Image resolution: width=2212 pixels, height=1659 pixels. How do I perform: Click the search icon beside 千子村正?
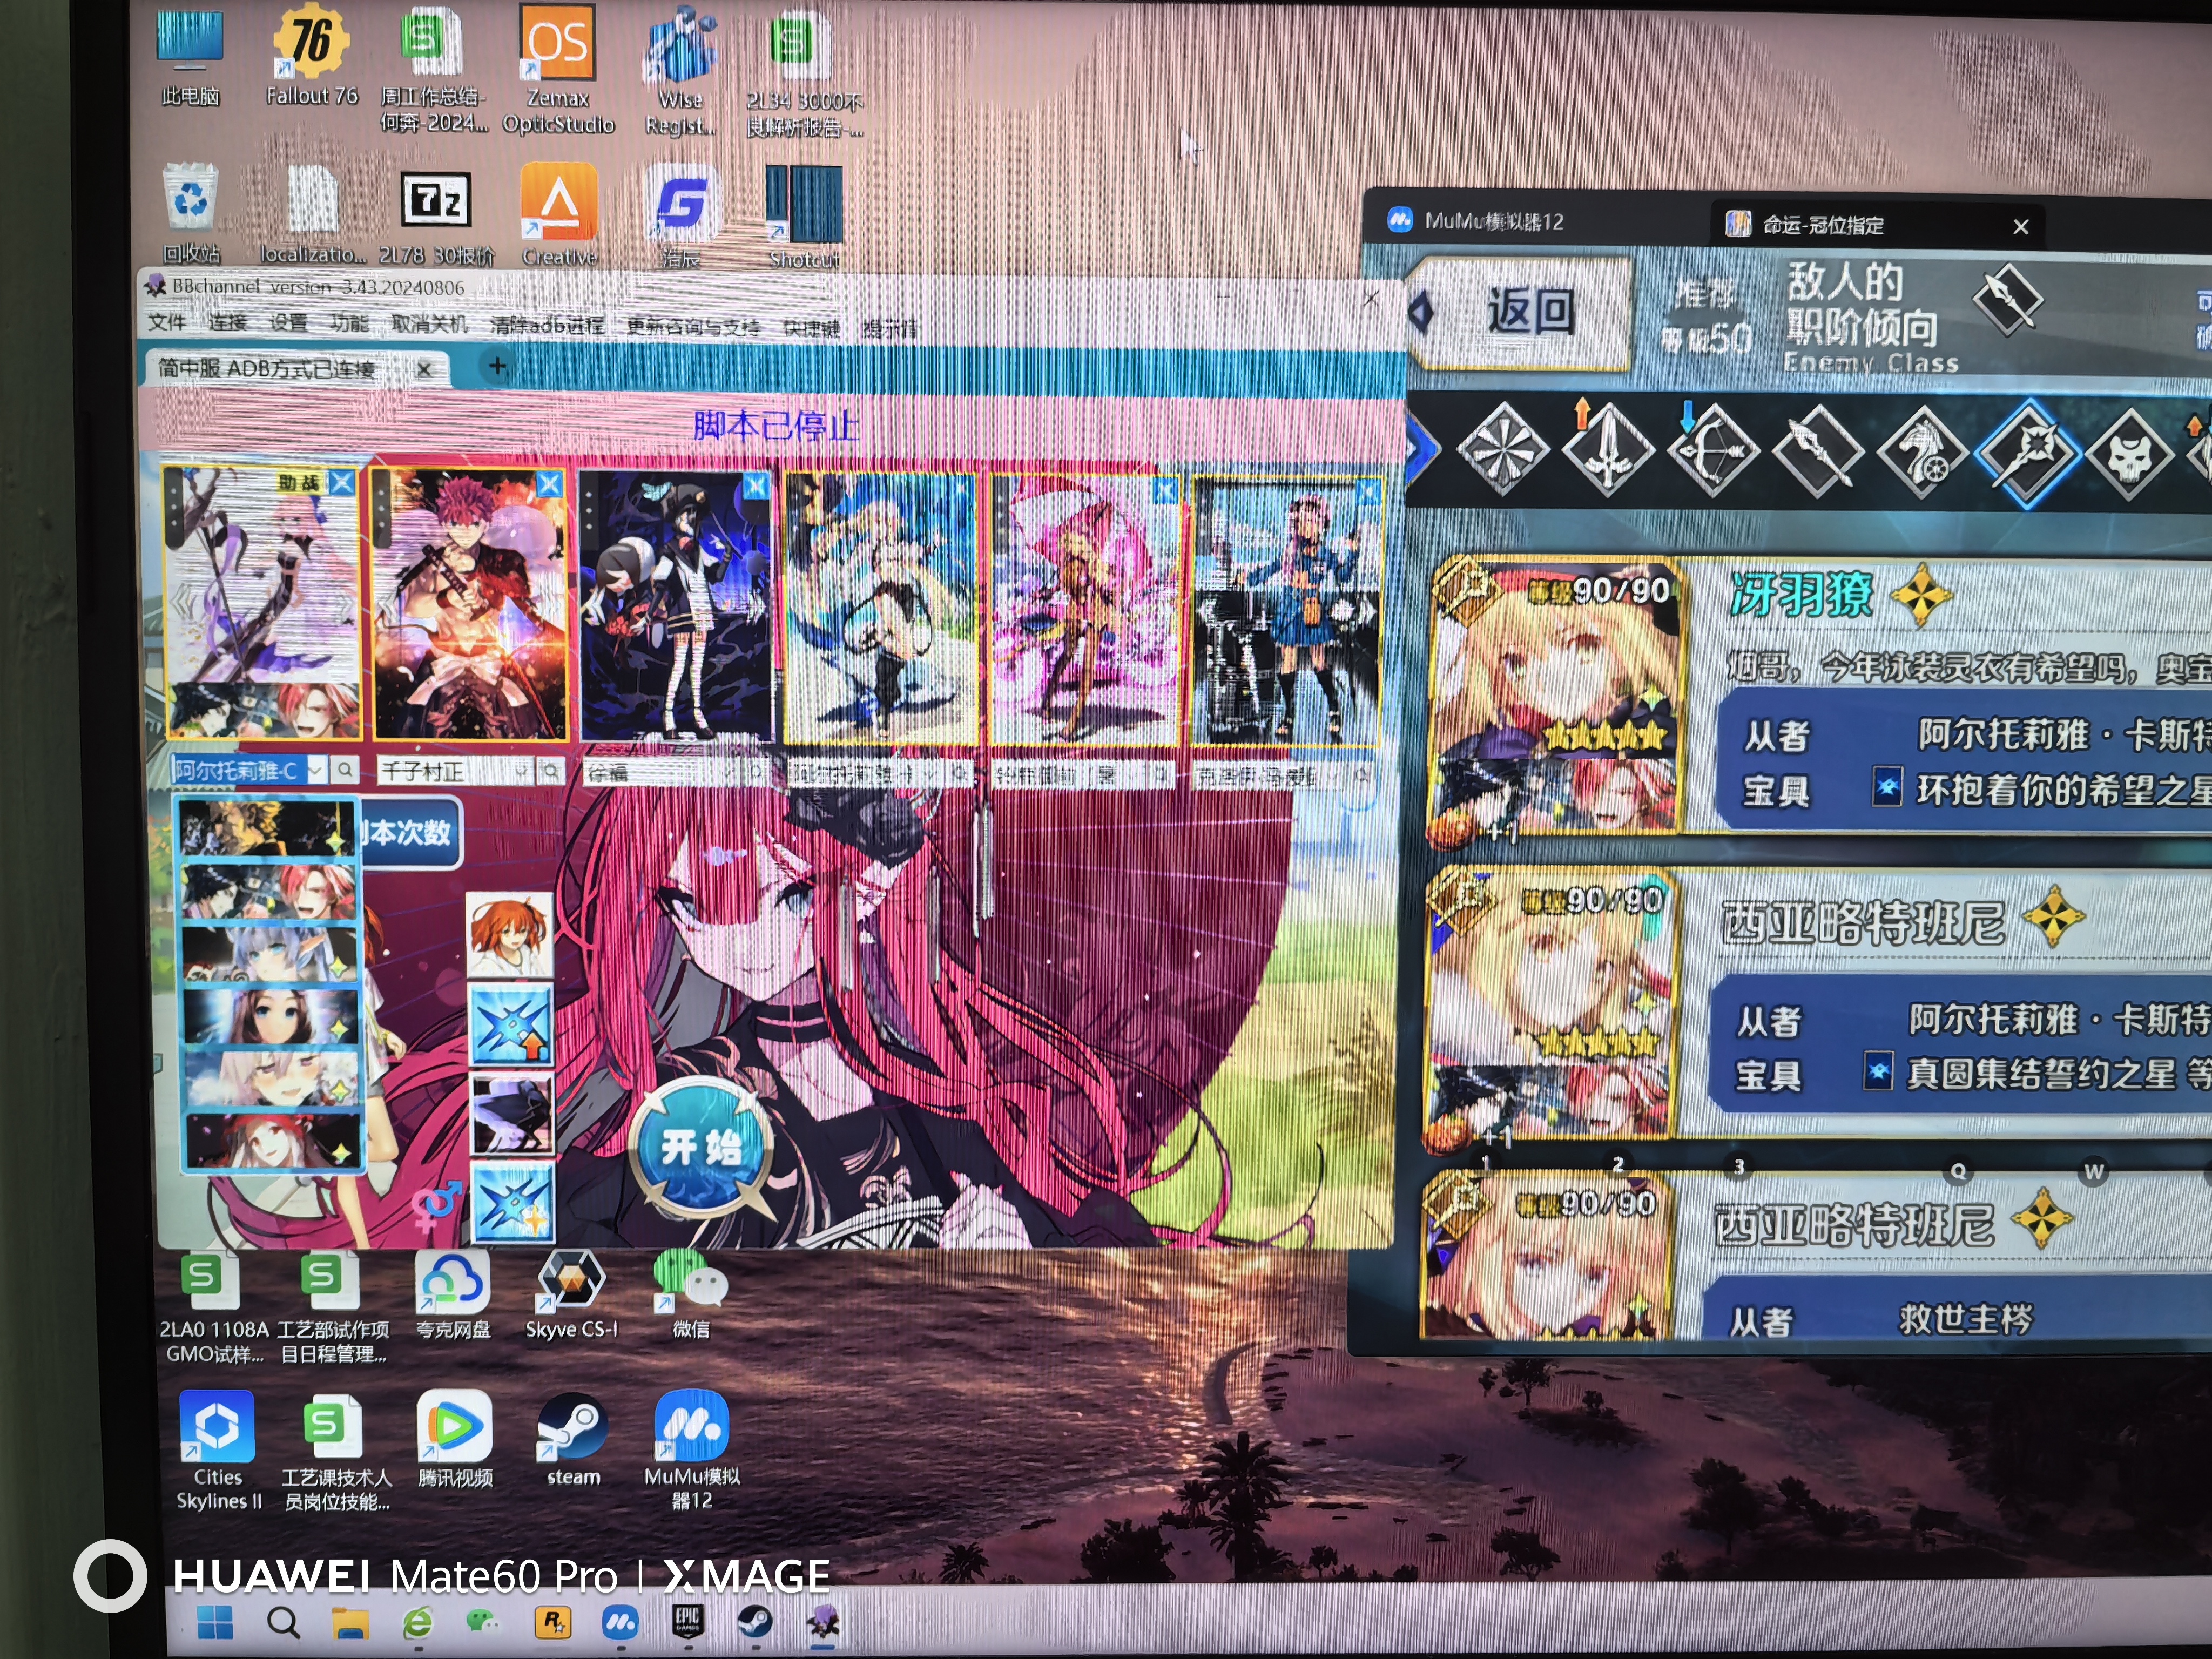pos(551,771)
